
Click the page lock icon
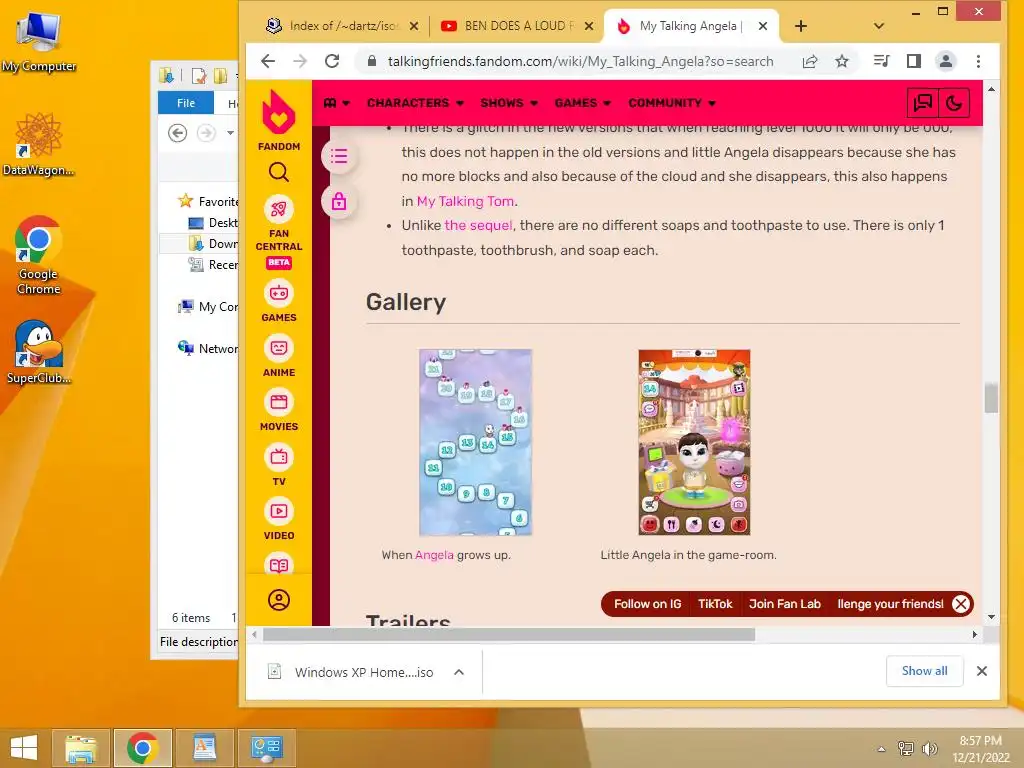(x=339, y=201)
